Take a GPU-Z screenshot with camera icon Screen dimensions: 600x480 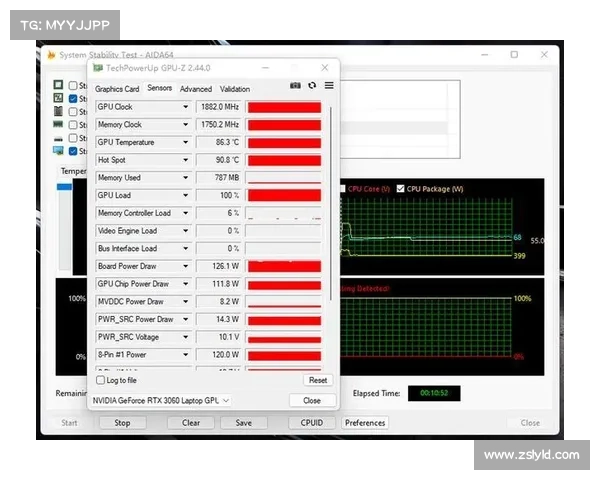tap(295, 85)
